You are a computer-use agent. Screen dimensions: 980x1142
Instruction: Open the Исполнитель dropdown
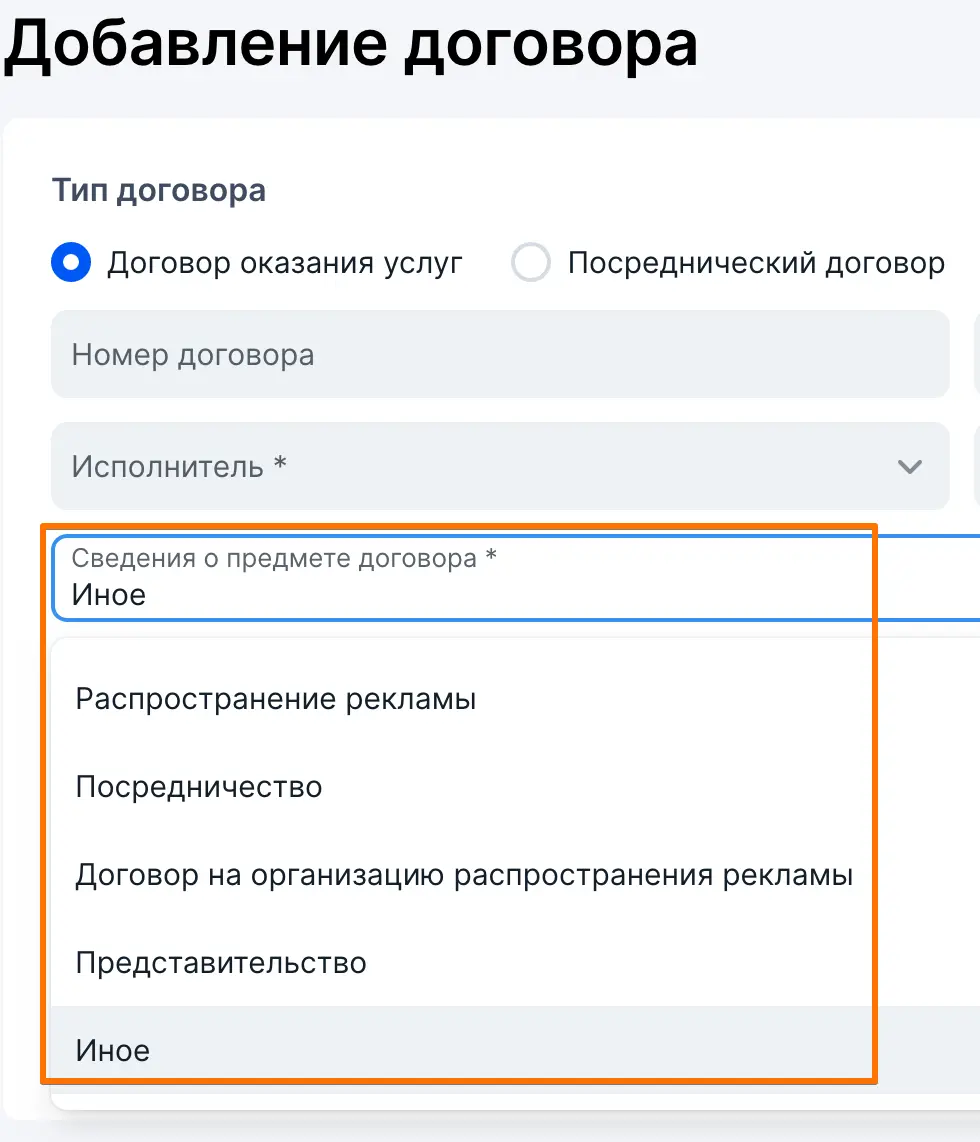click(500, 466)
